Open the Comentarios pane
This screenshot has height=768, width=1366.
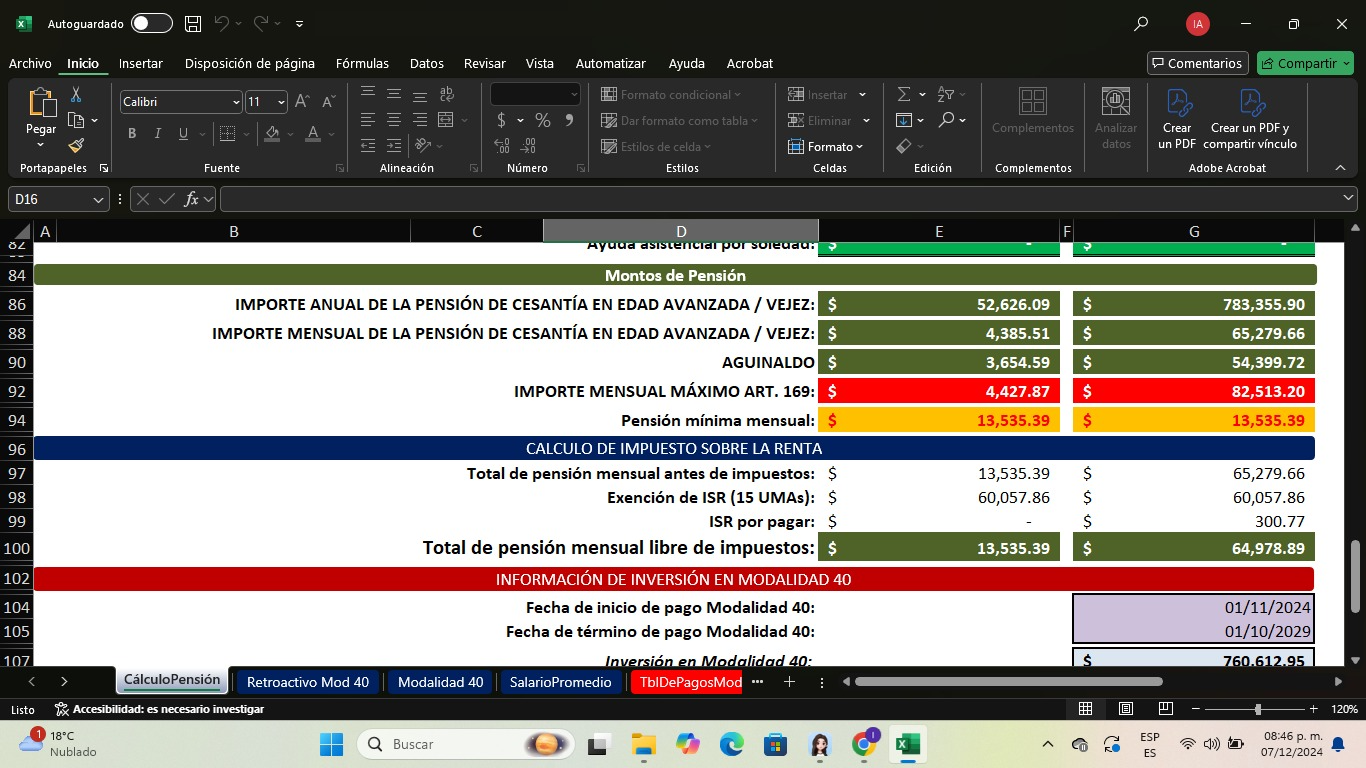(1197, 63)
